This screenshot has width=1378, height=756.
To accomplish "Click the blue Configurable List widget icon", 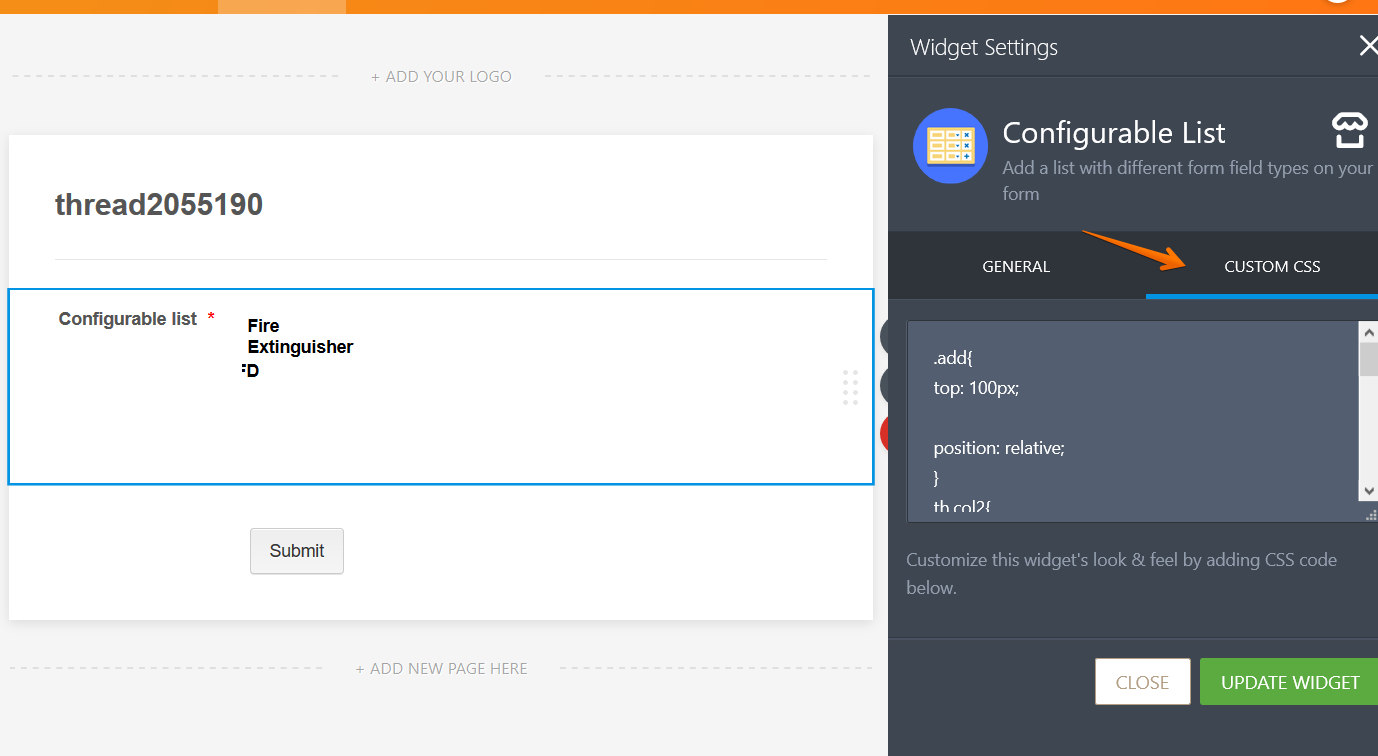I will click(x=950, y=146).
